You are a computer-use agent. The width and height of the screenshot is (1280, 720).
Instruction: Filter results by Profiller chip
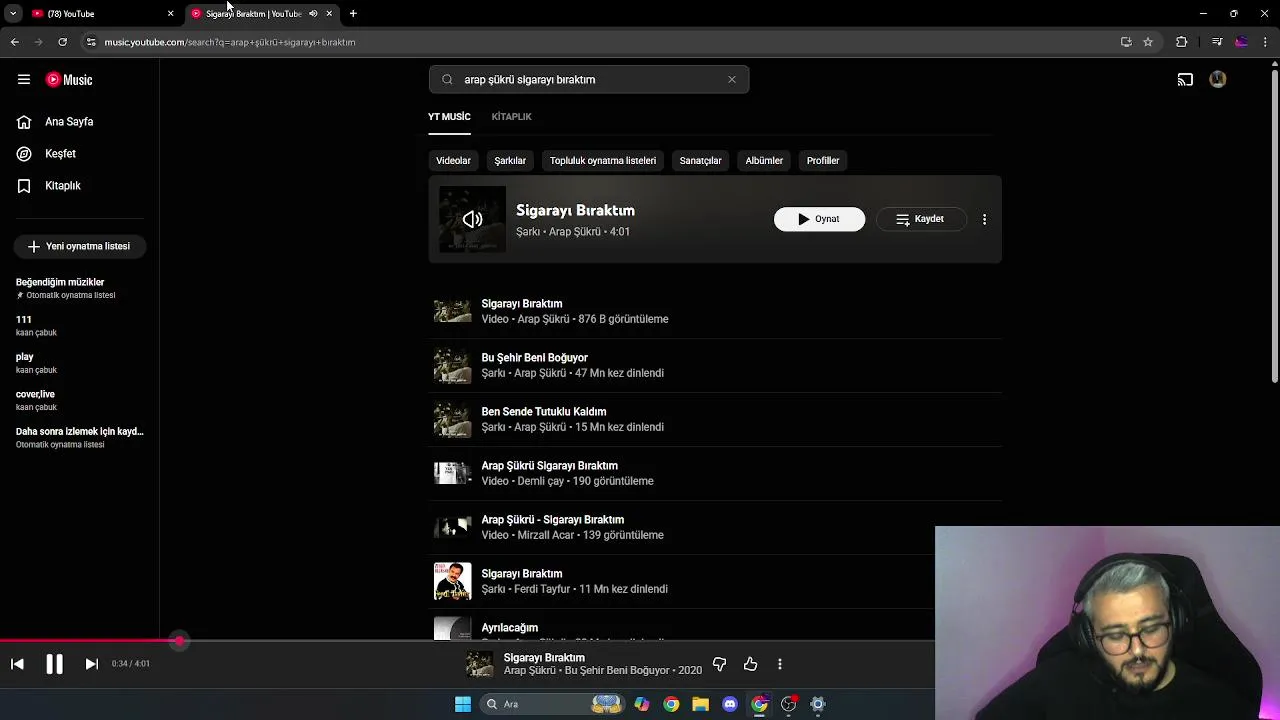[x=823, y=161]
